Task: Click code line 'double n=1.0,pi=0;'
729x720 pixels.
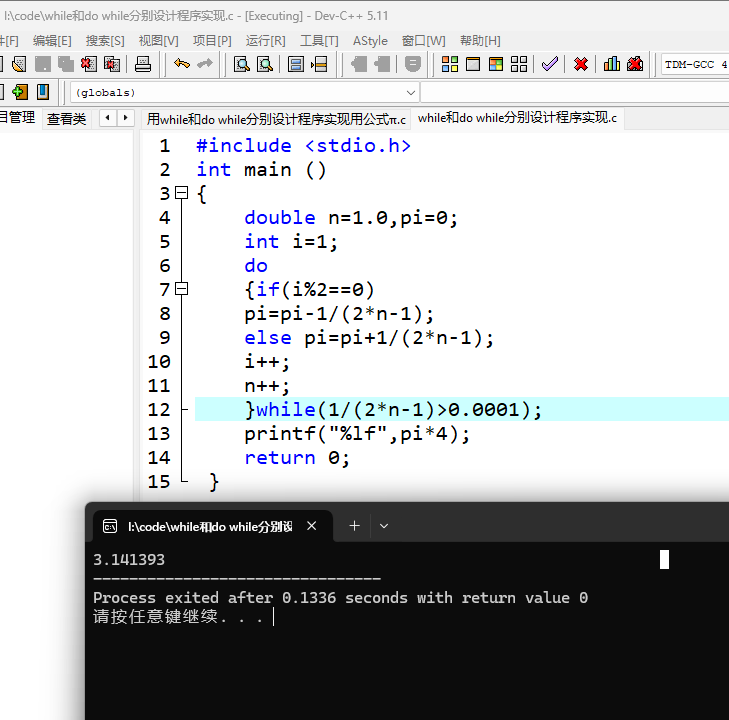Action: 351,218
